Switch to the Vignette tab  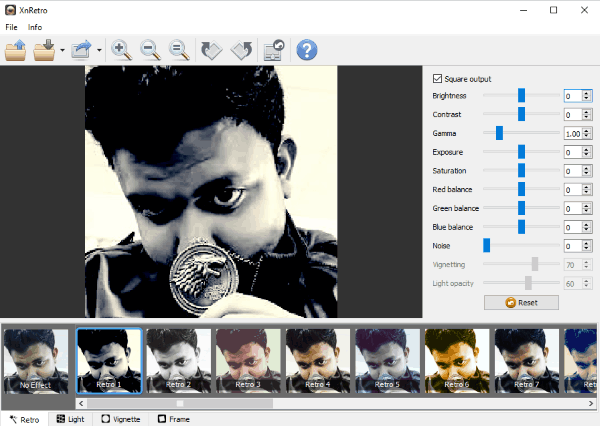(120, 419)
